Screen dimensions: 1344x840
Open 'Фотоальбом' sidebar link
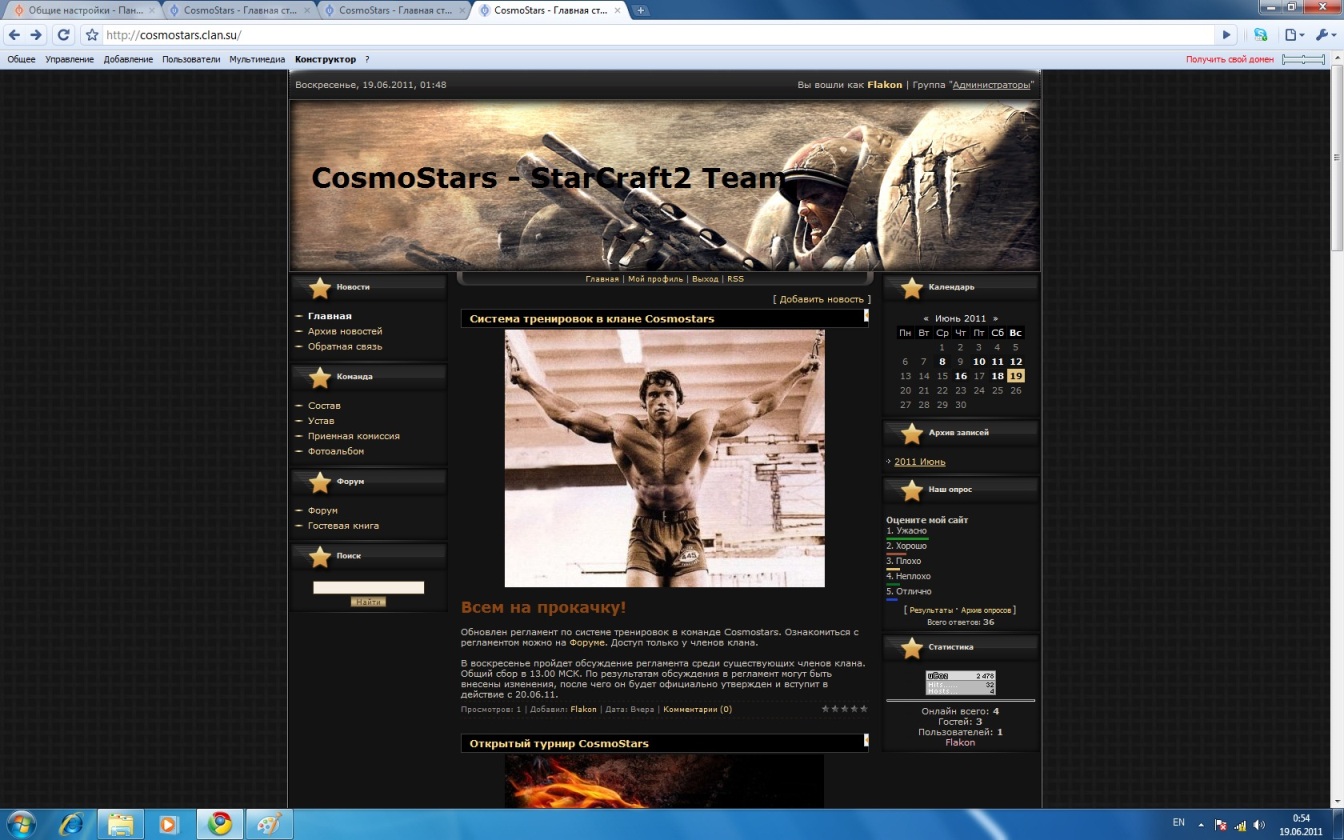(336, 451)
